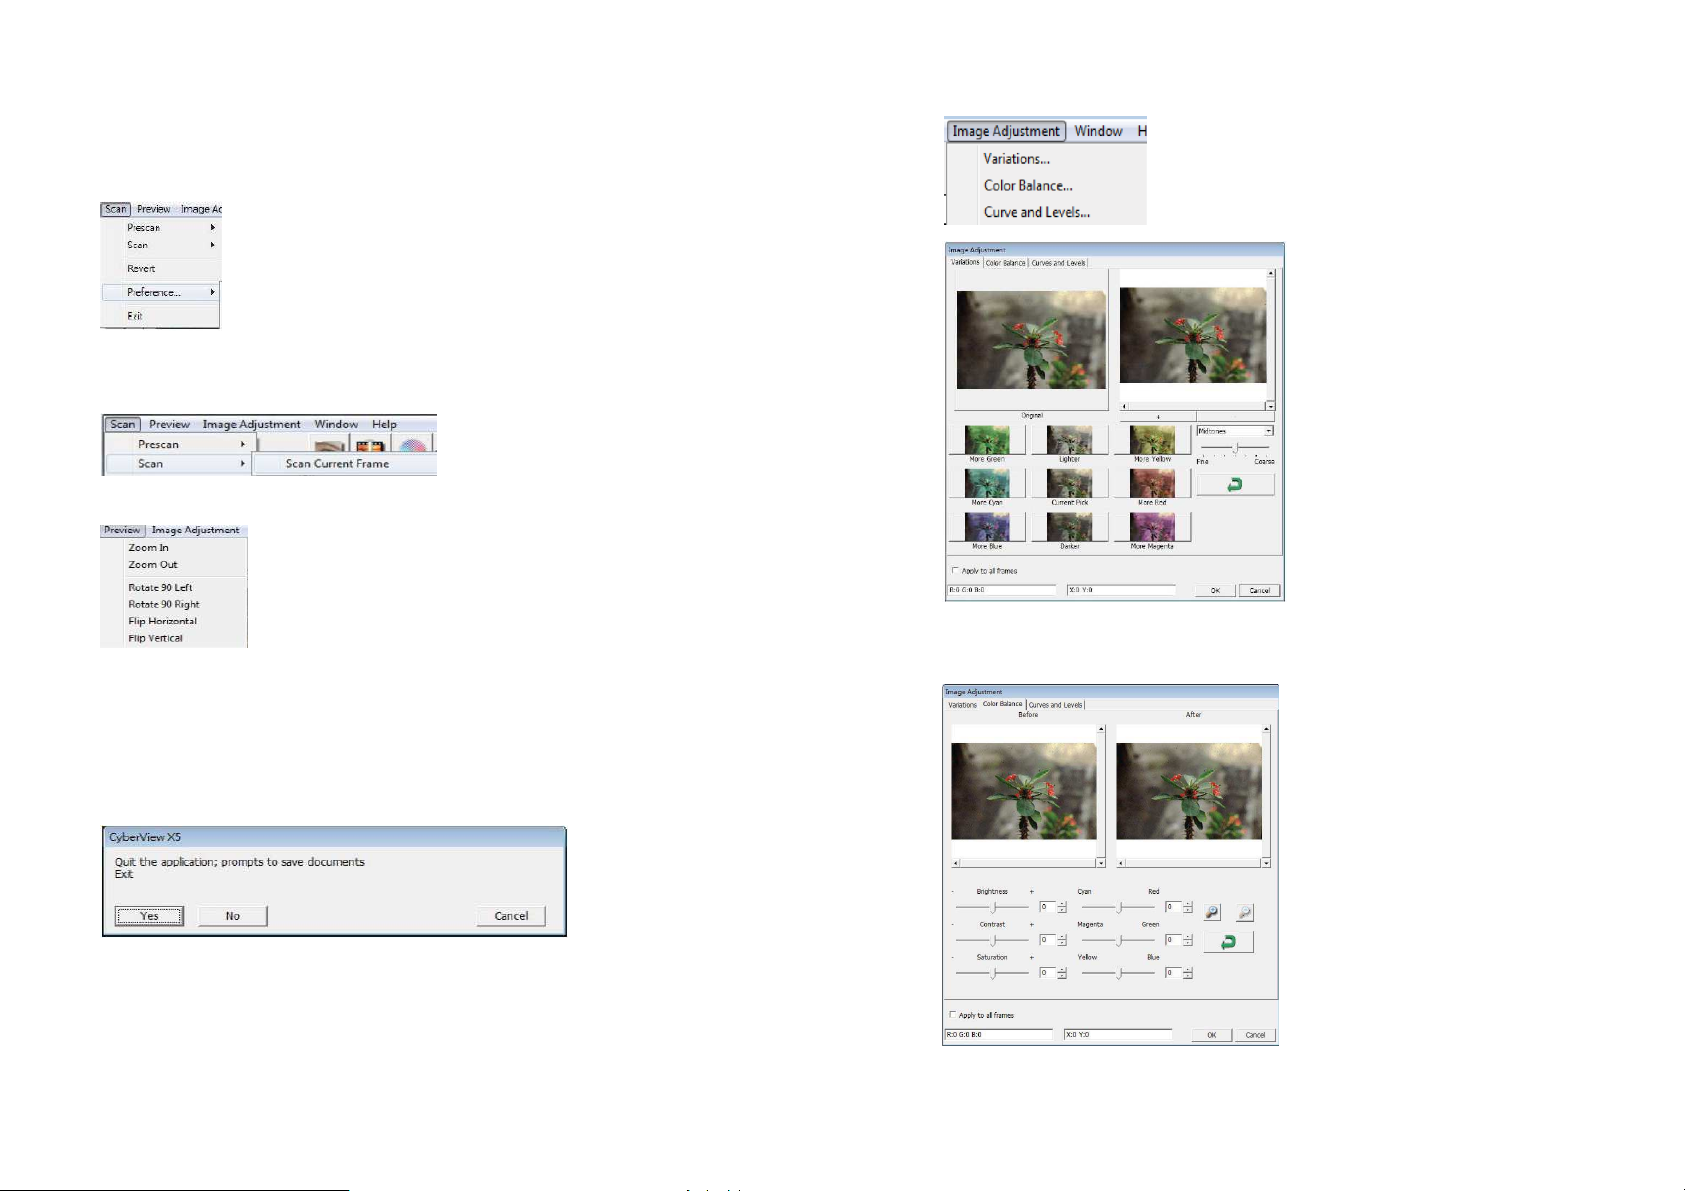Screen dimensions: 1685x1191
Task: Click Cancel in CyberView X5 dialog
Action: coord(511,916)
